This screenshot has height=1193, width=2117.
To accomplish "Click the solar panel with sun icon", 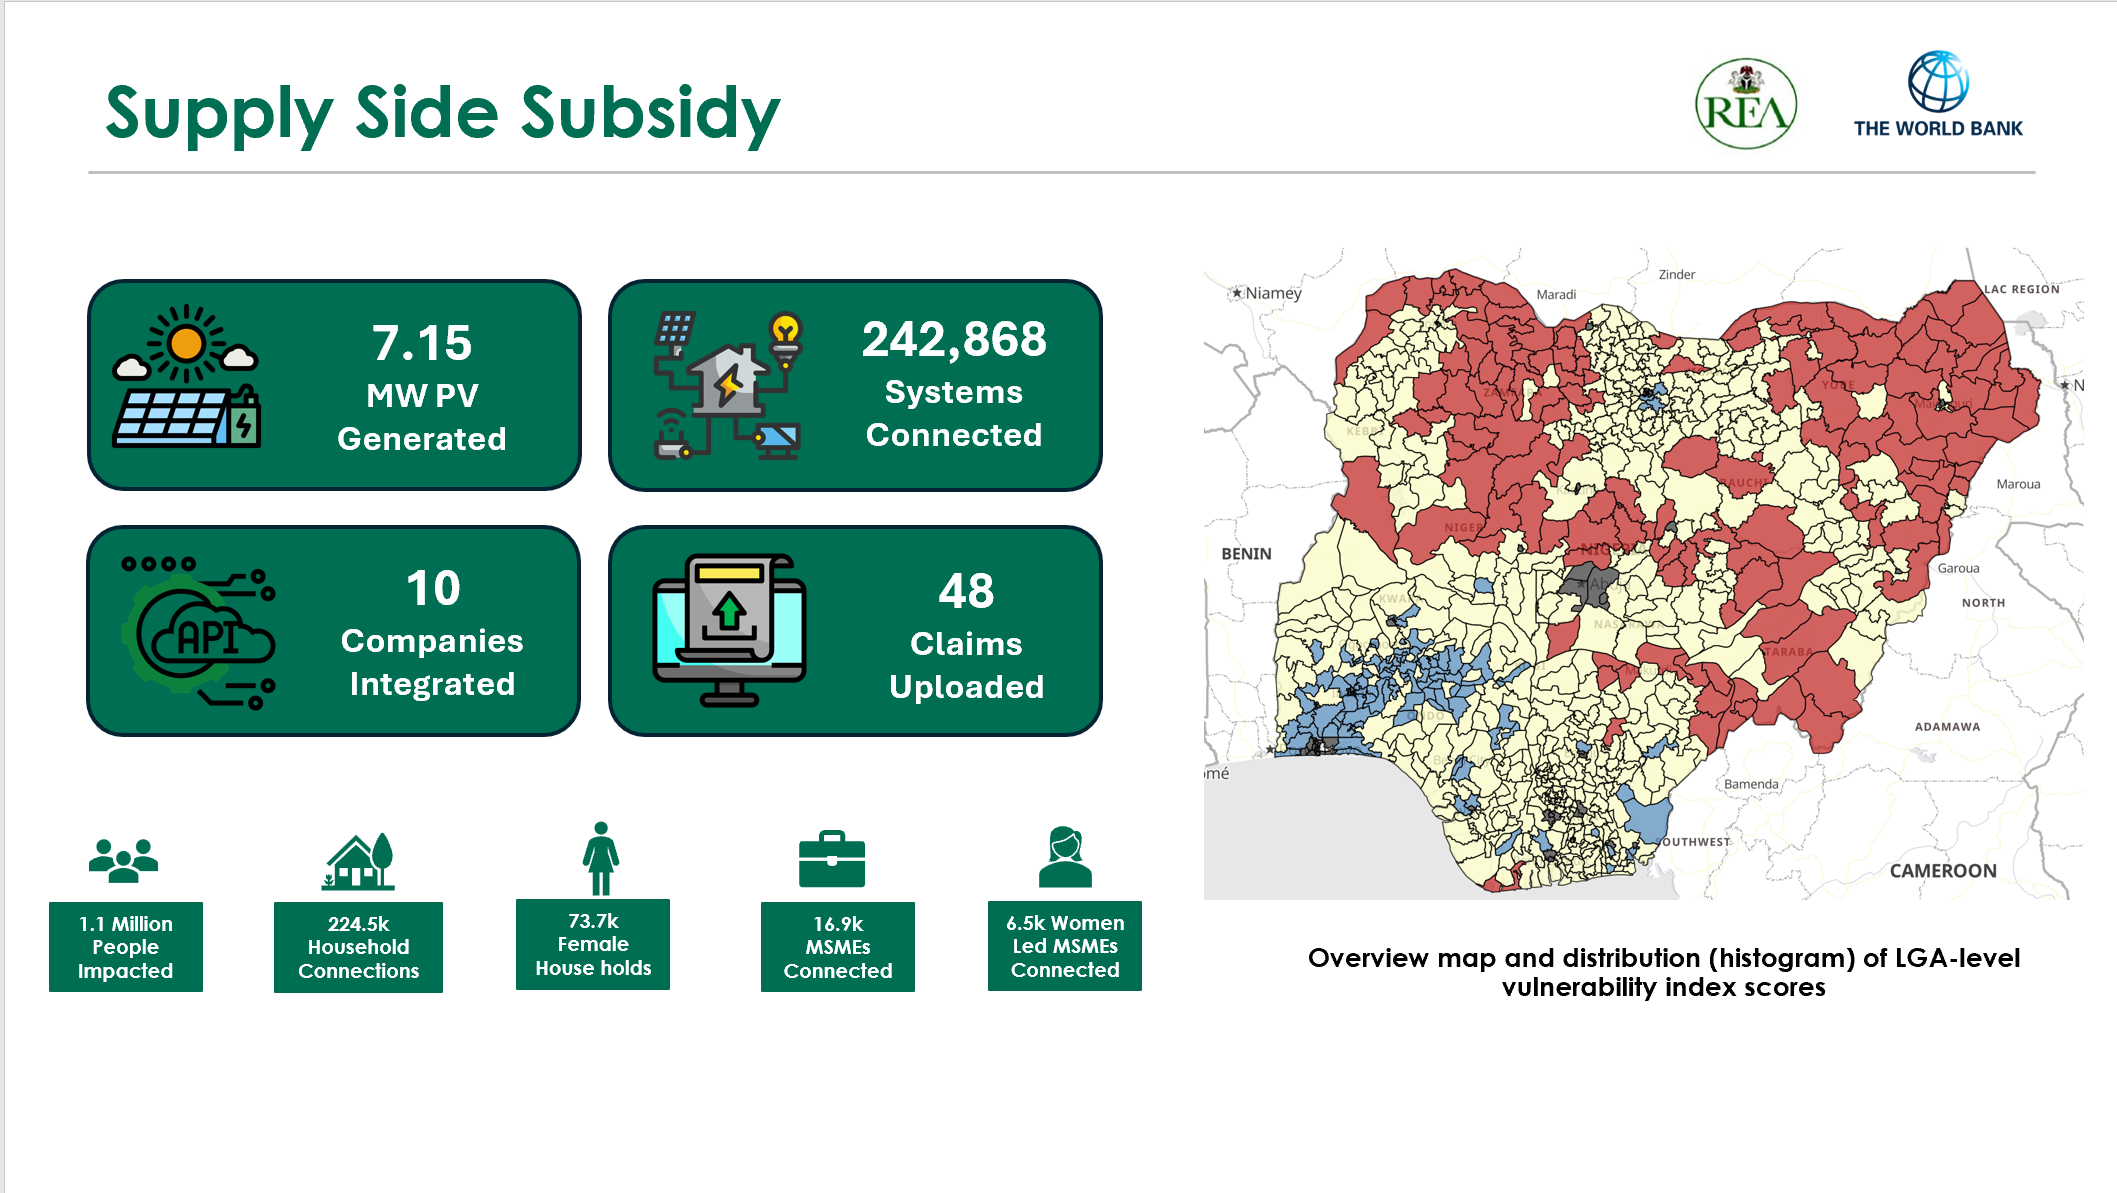I will 187,378.
